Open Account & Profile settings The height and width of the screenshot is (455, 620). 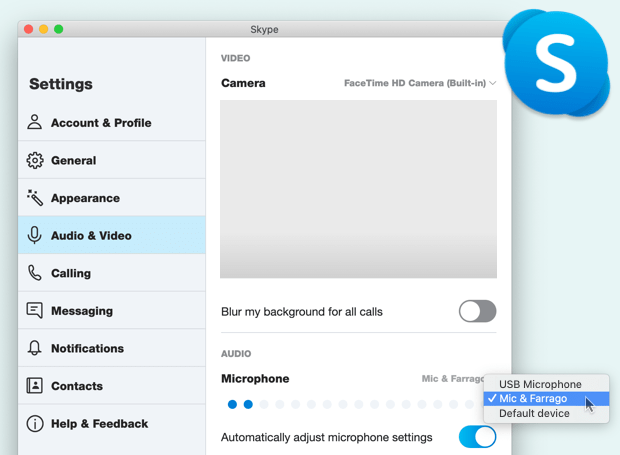(112, 123)
